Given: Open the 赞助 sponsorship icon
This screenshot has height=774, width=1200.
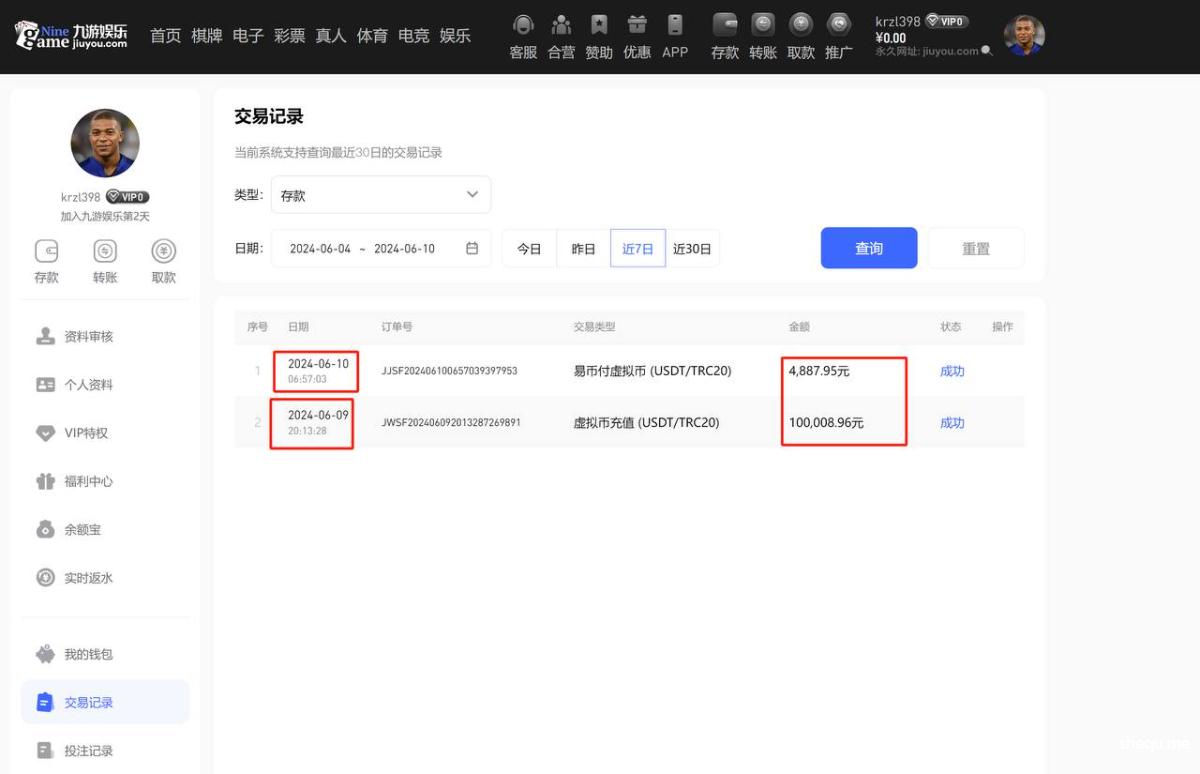Looking at the screenshot, I should pos(599,25).
